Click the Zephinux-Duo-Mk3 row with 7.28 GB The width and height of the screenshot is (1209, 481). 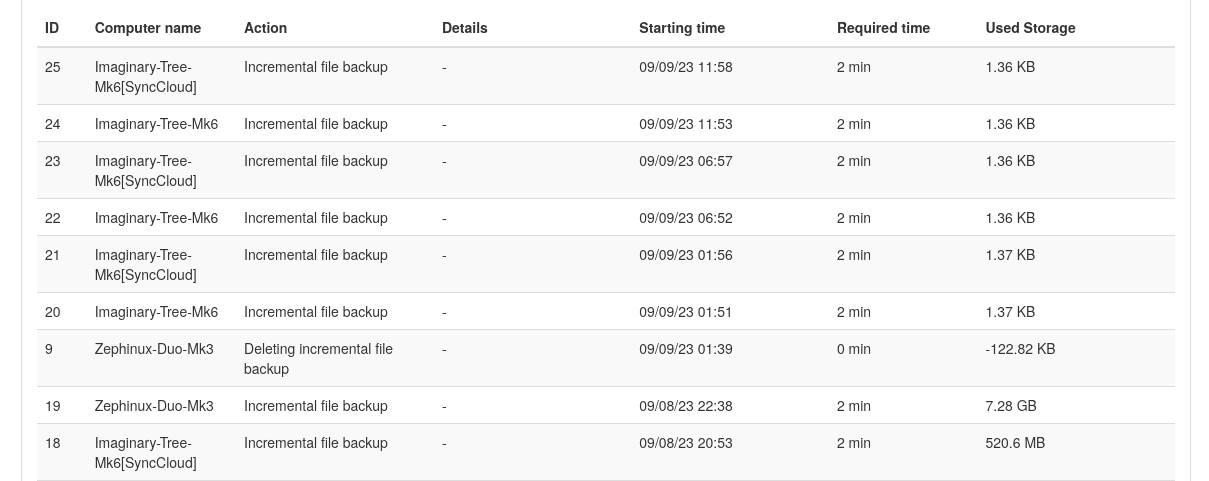(606, 406)
